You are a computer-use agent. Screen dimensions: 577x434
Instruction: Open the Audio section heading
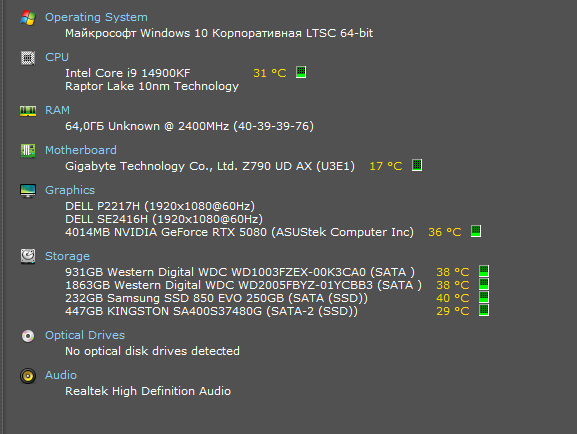[x=61, y=375]
